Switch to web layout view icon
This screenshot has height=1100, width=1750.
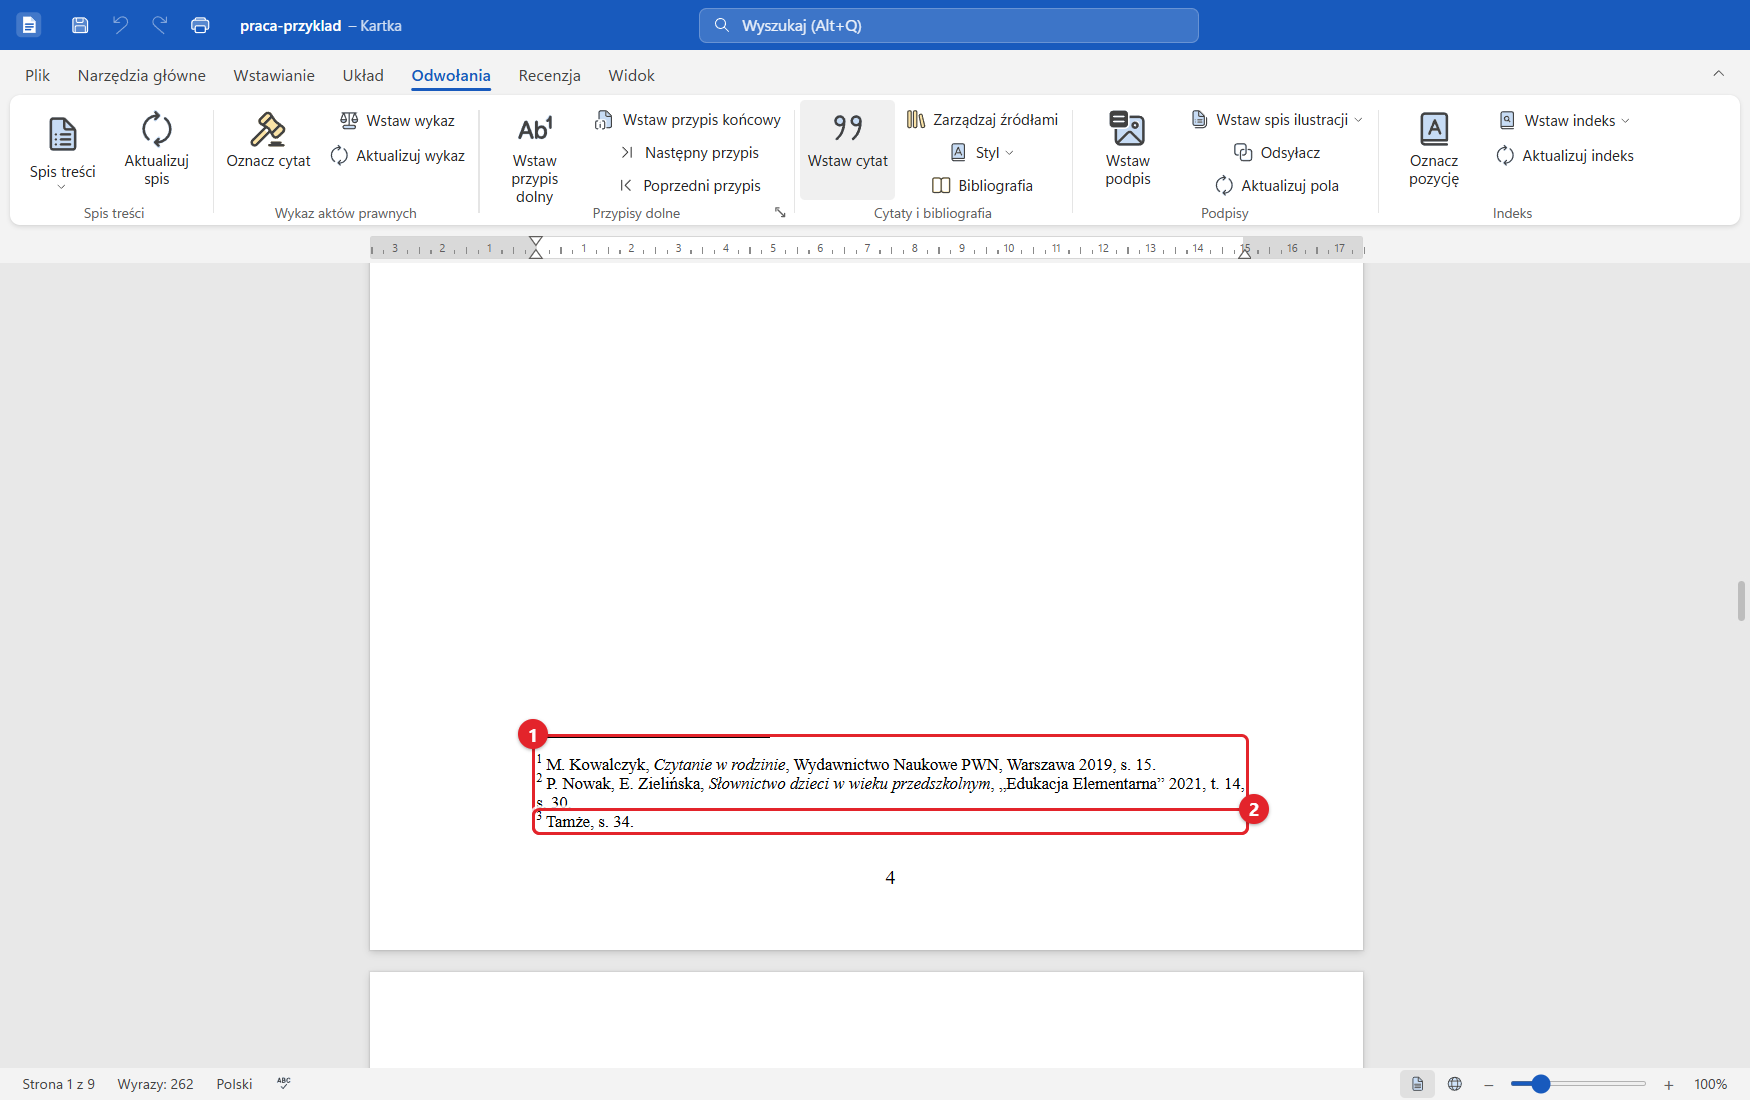point(1455,1084)
